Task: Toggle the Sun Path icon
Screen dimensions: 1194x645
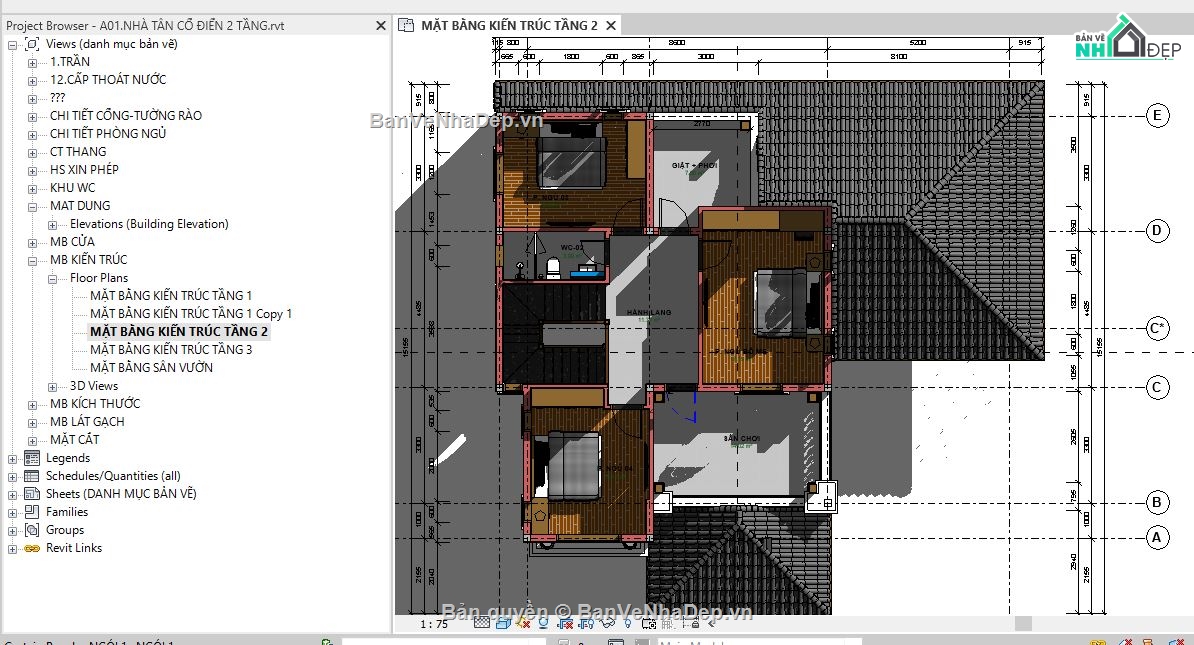Action: [523, 625]
